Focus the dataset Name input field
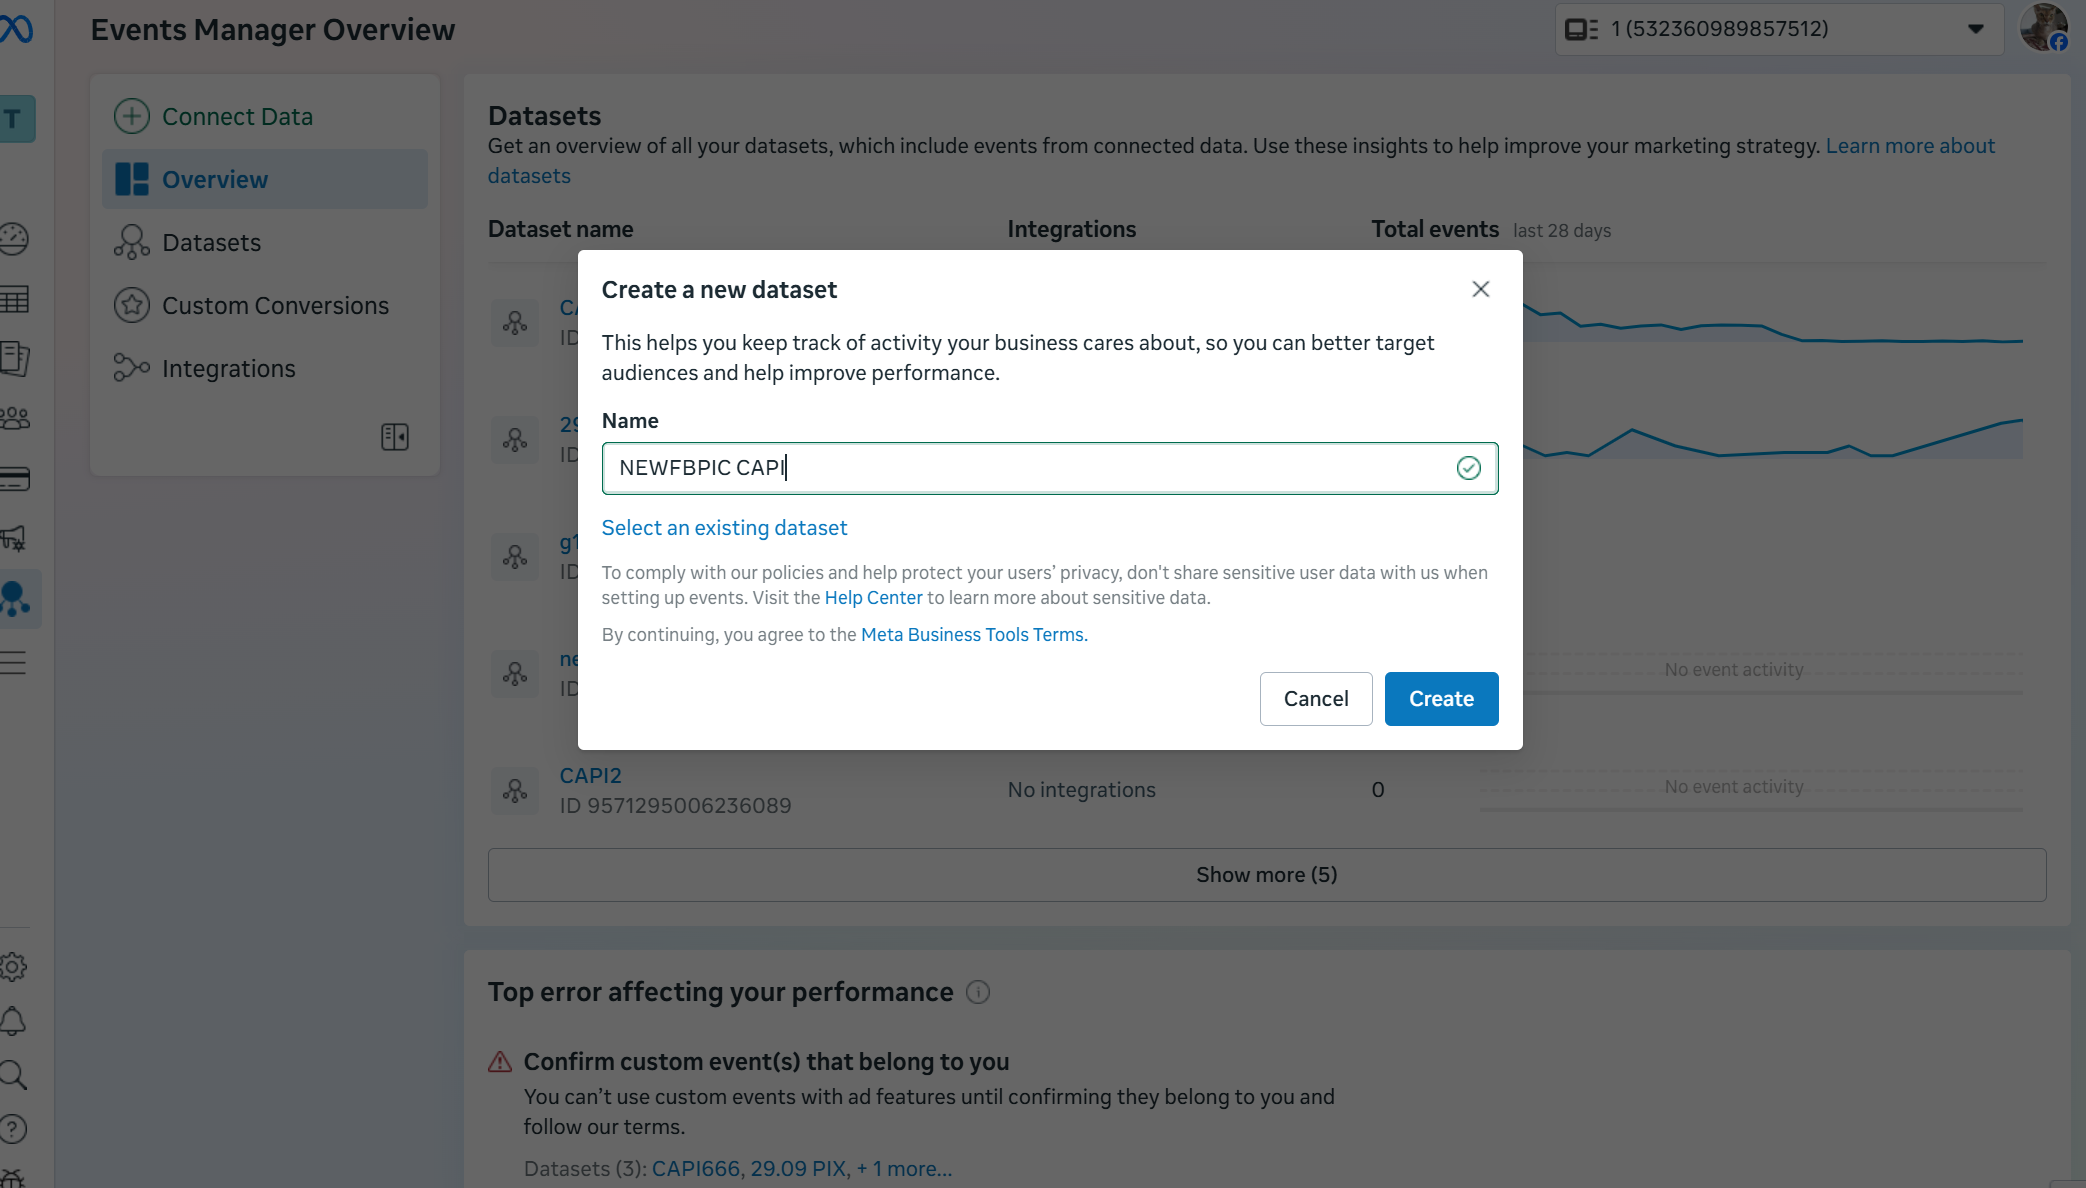Screen dimensions: 2086x1188 (x=1030, y=468)
